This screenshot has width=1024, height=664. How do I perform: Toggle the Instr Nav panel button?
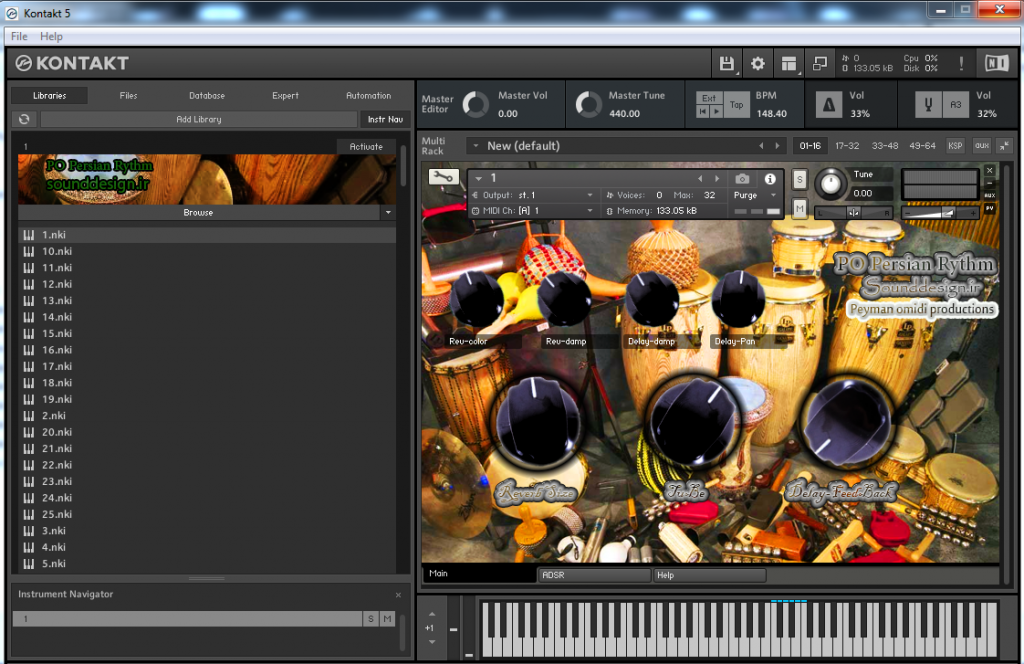pyautogui.click(x=385, y=119)
